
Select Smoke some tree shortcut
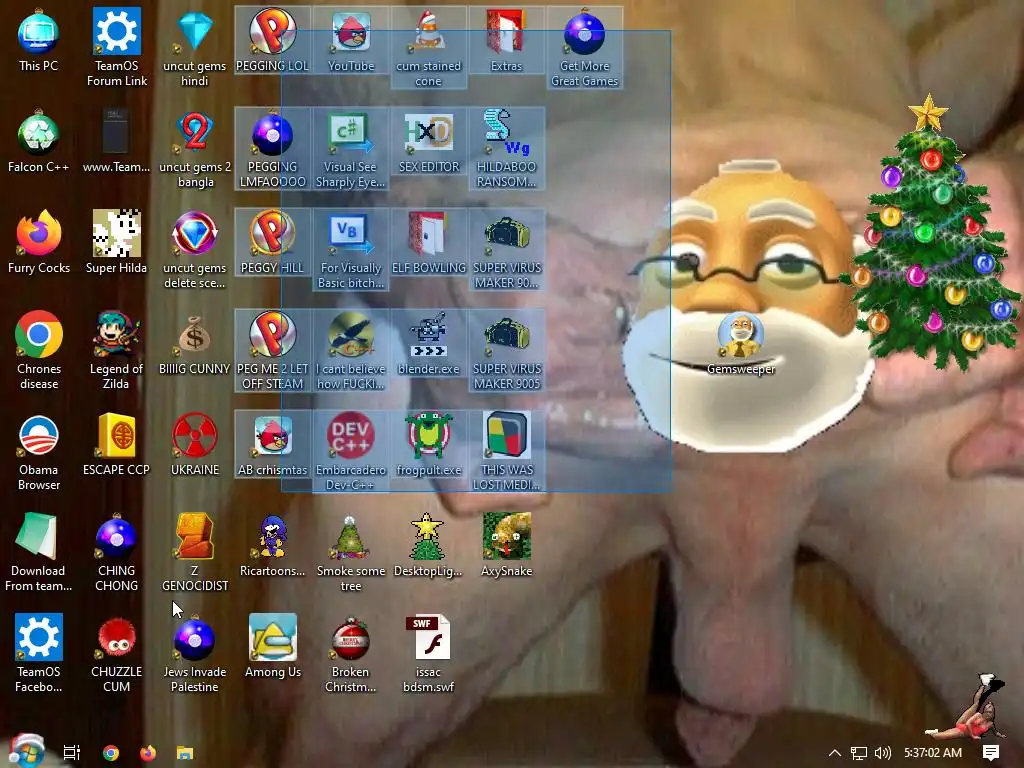pos(351,553)
